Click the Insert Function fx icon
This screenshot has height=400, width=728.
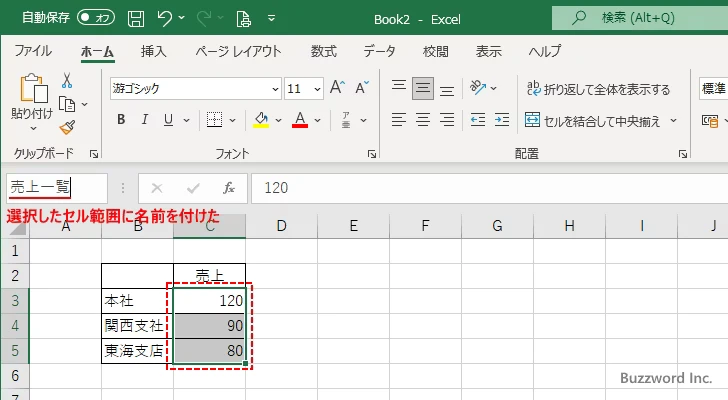click(229, 188)
